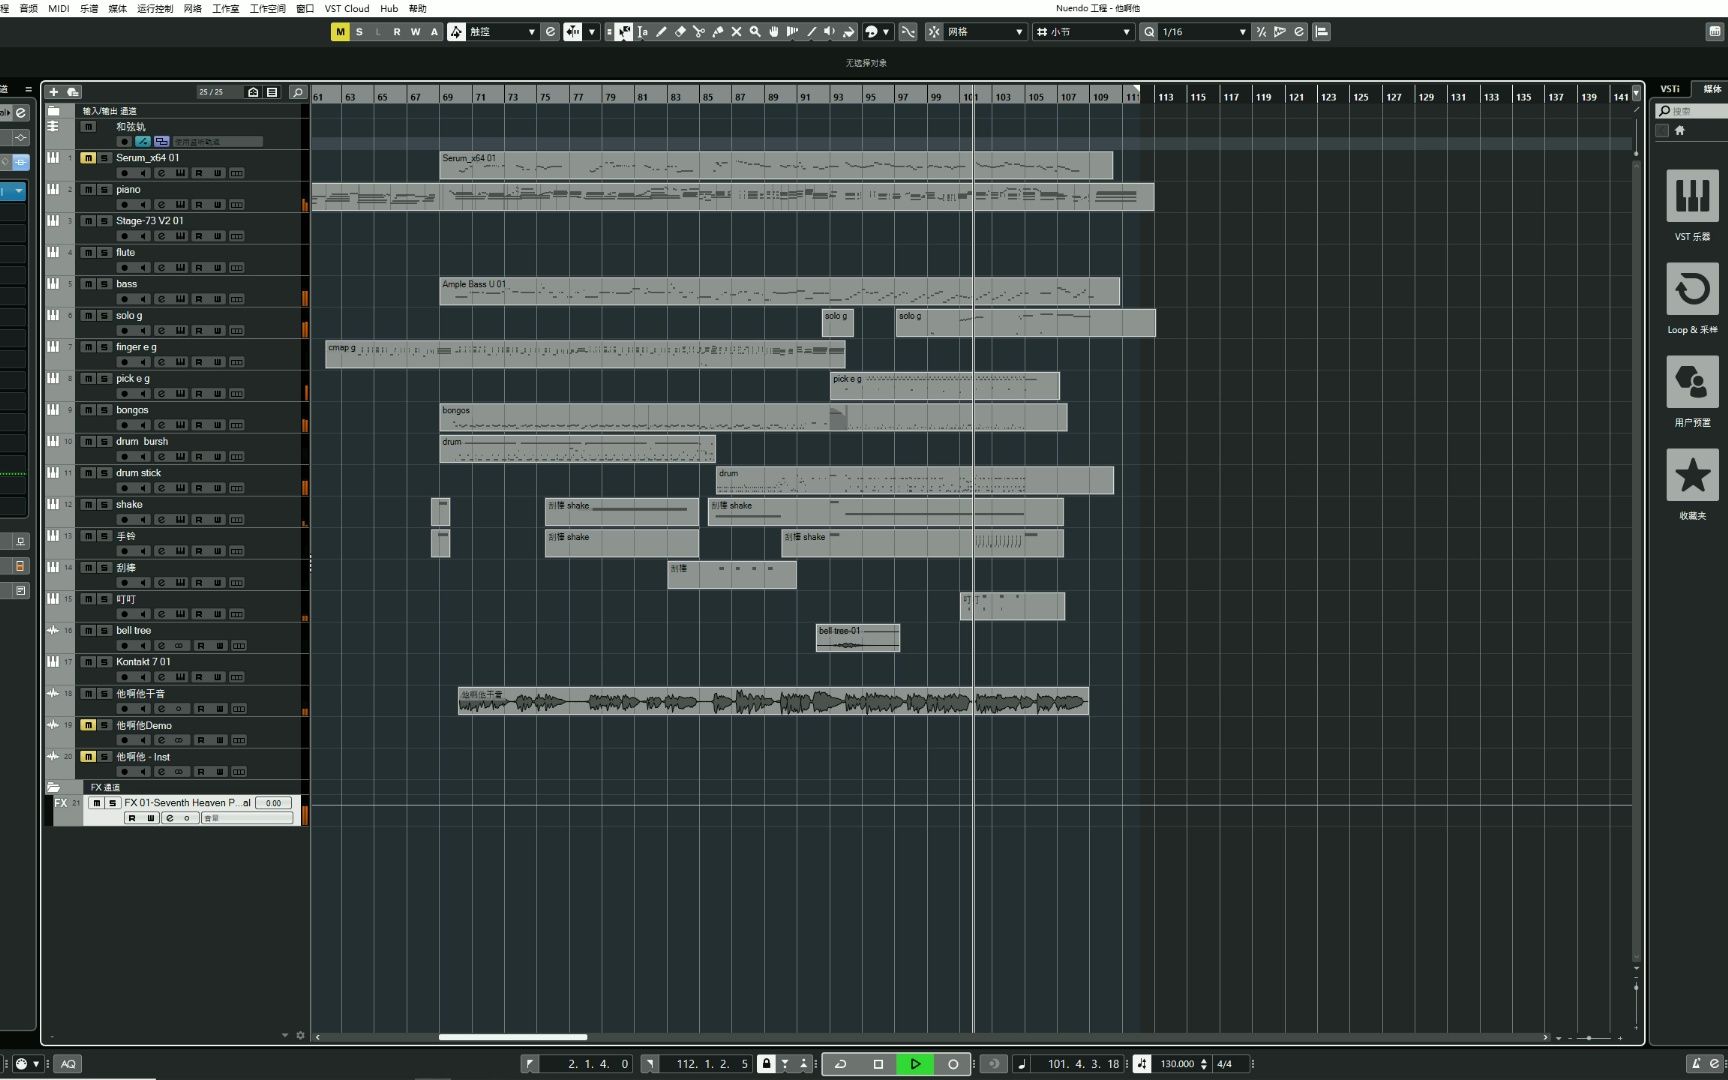Mute the bass track
The width and height of the screenshot is (1728, 1080).
[88, 284]
